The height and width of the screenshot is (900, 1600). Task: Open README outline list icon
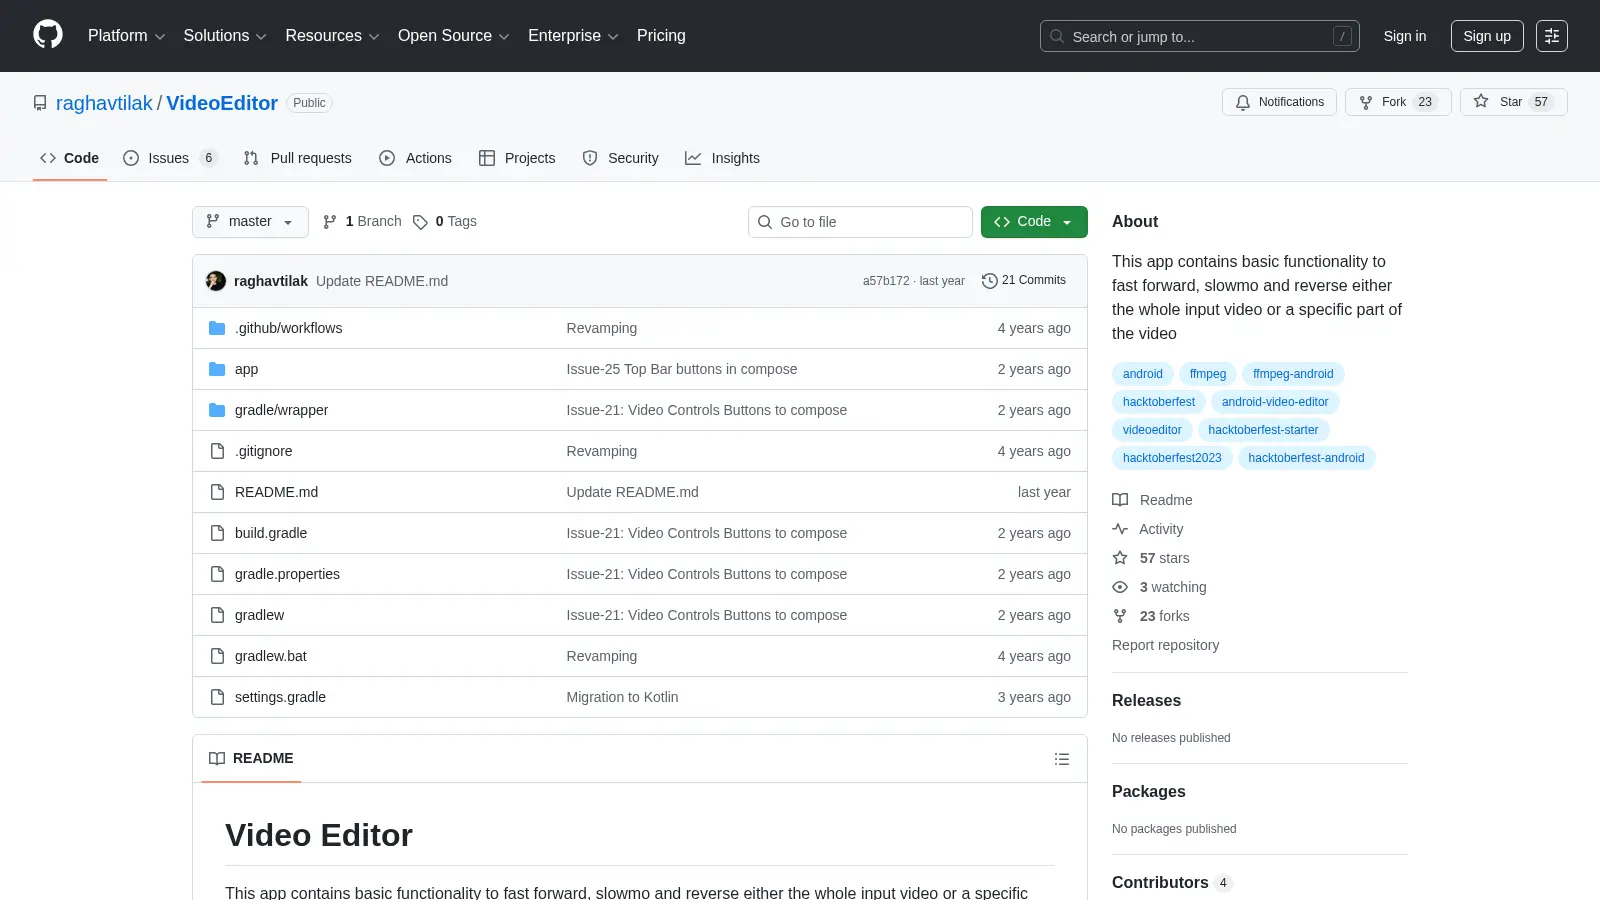click(1062, 759)
